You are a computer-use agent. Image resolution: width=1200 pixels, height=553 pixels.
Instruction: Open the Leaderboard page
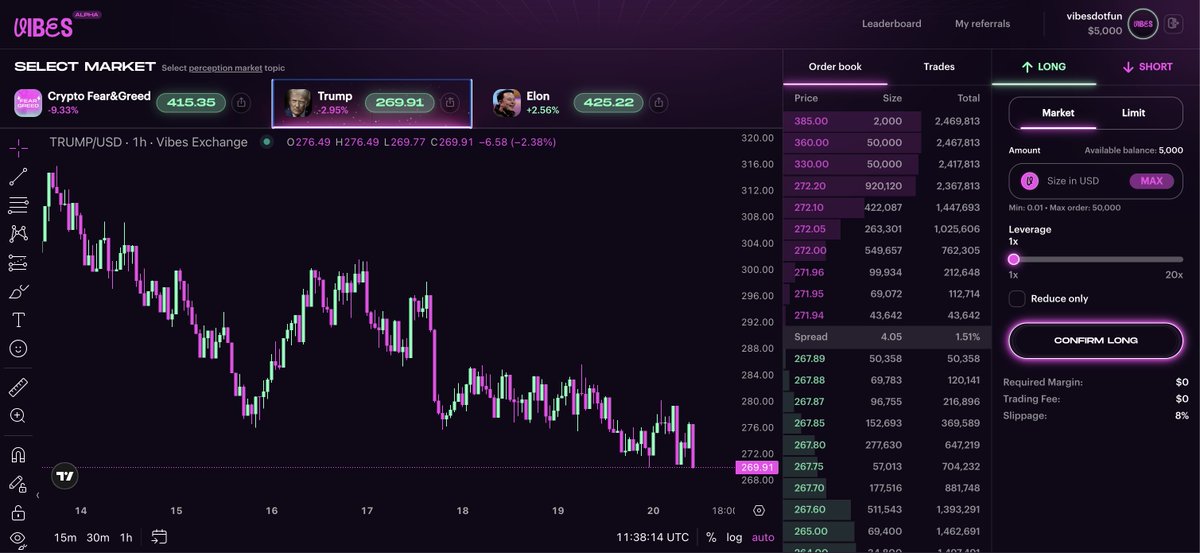[892, 24]
